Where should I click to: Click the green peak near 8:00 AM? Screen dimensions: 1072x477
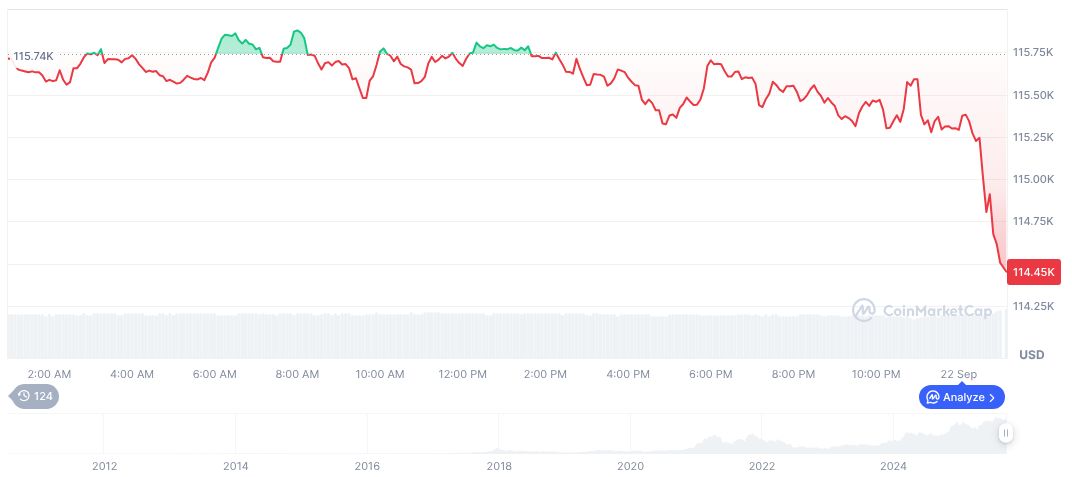[295, 36]
